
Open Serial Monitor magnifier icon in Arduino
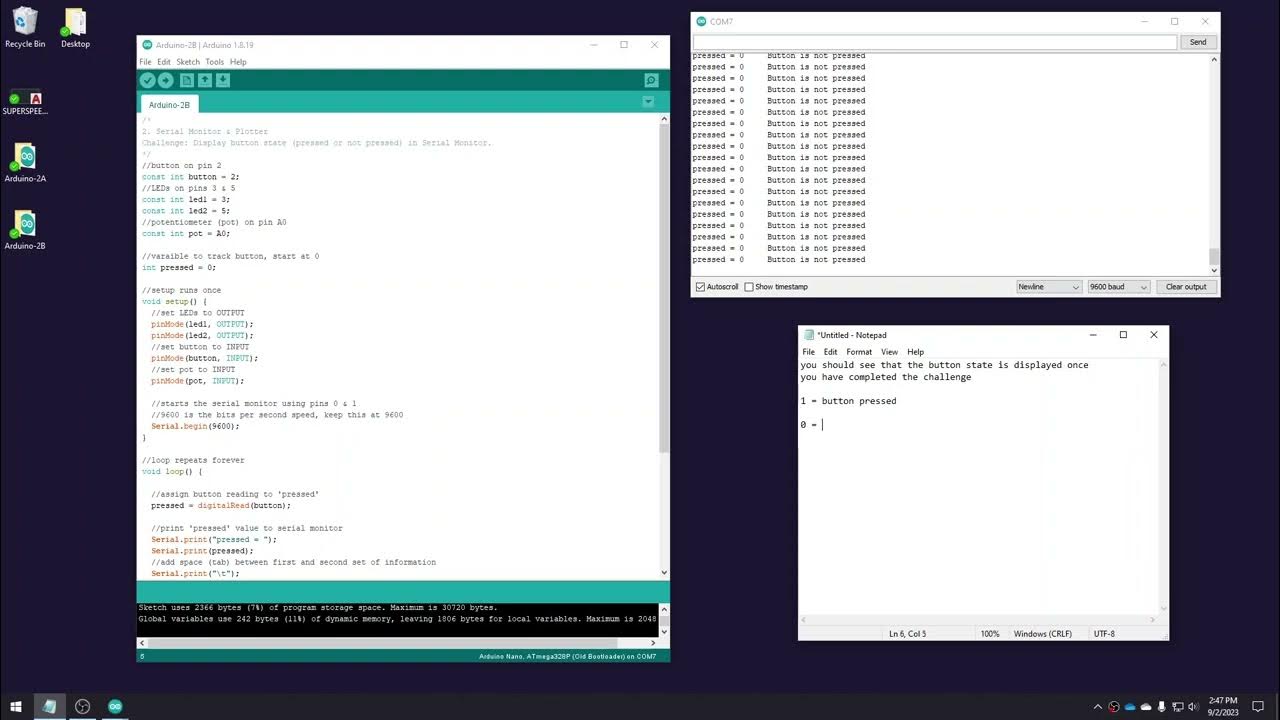click(x=651, y=80)
